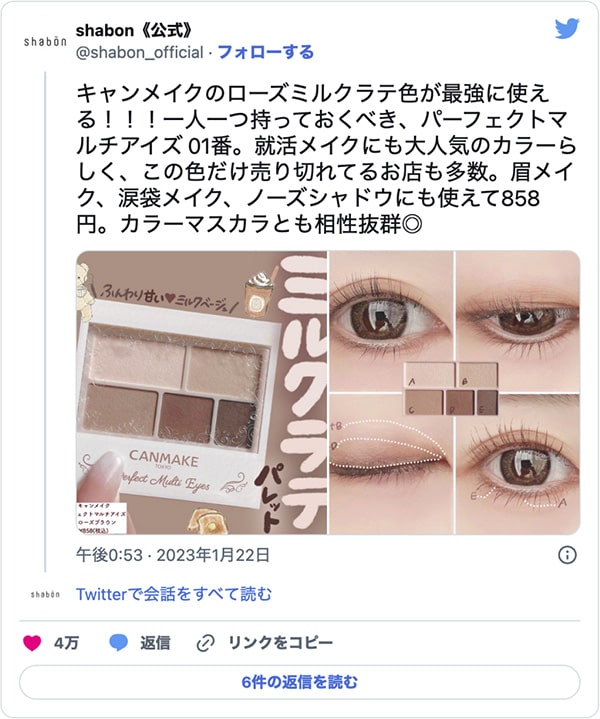Open the shabon《公式》display name
Viewport: 600px width, 719px height.
tap(133, 31)
